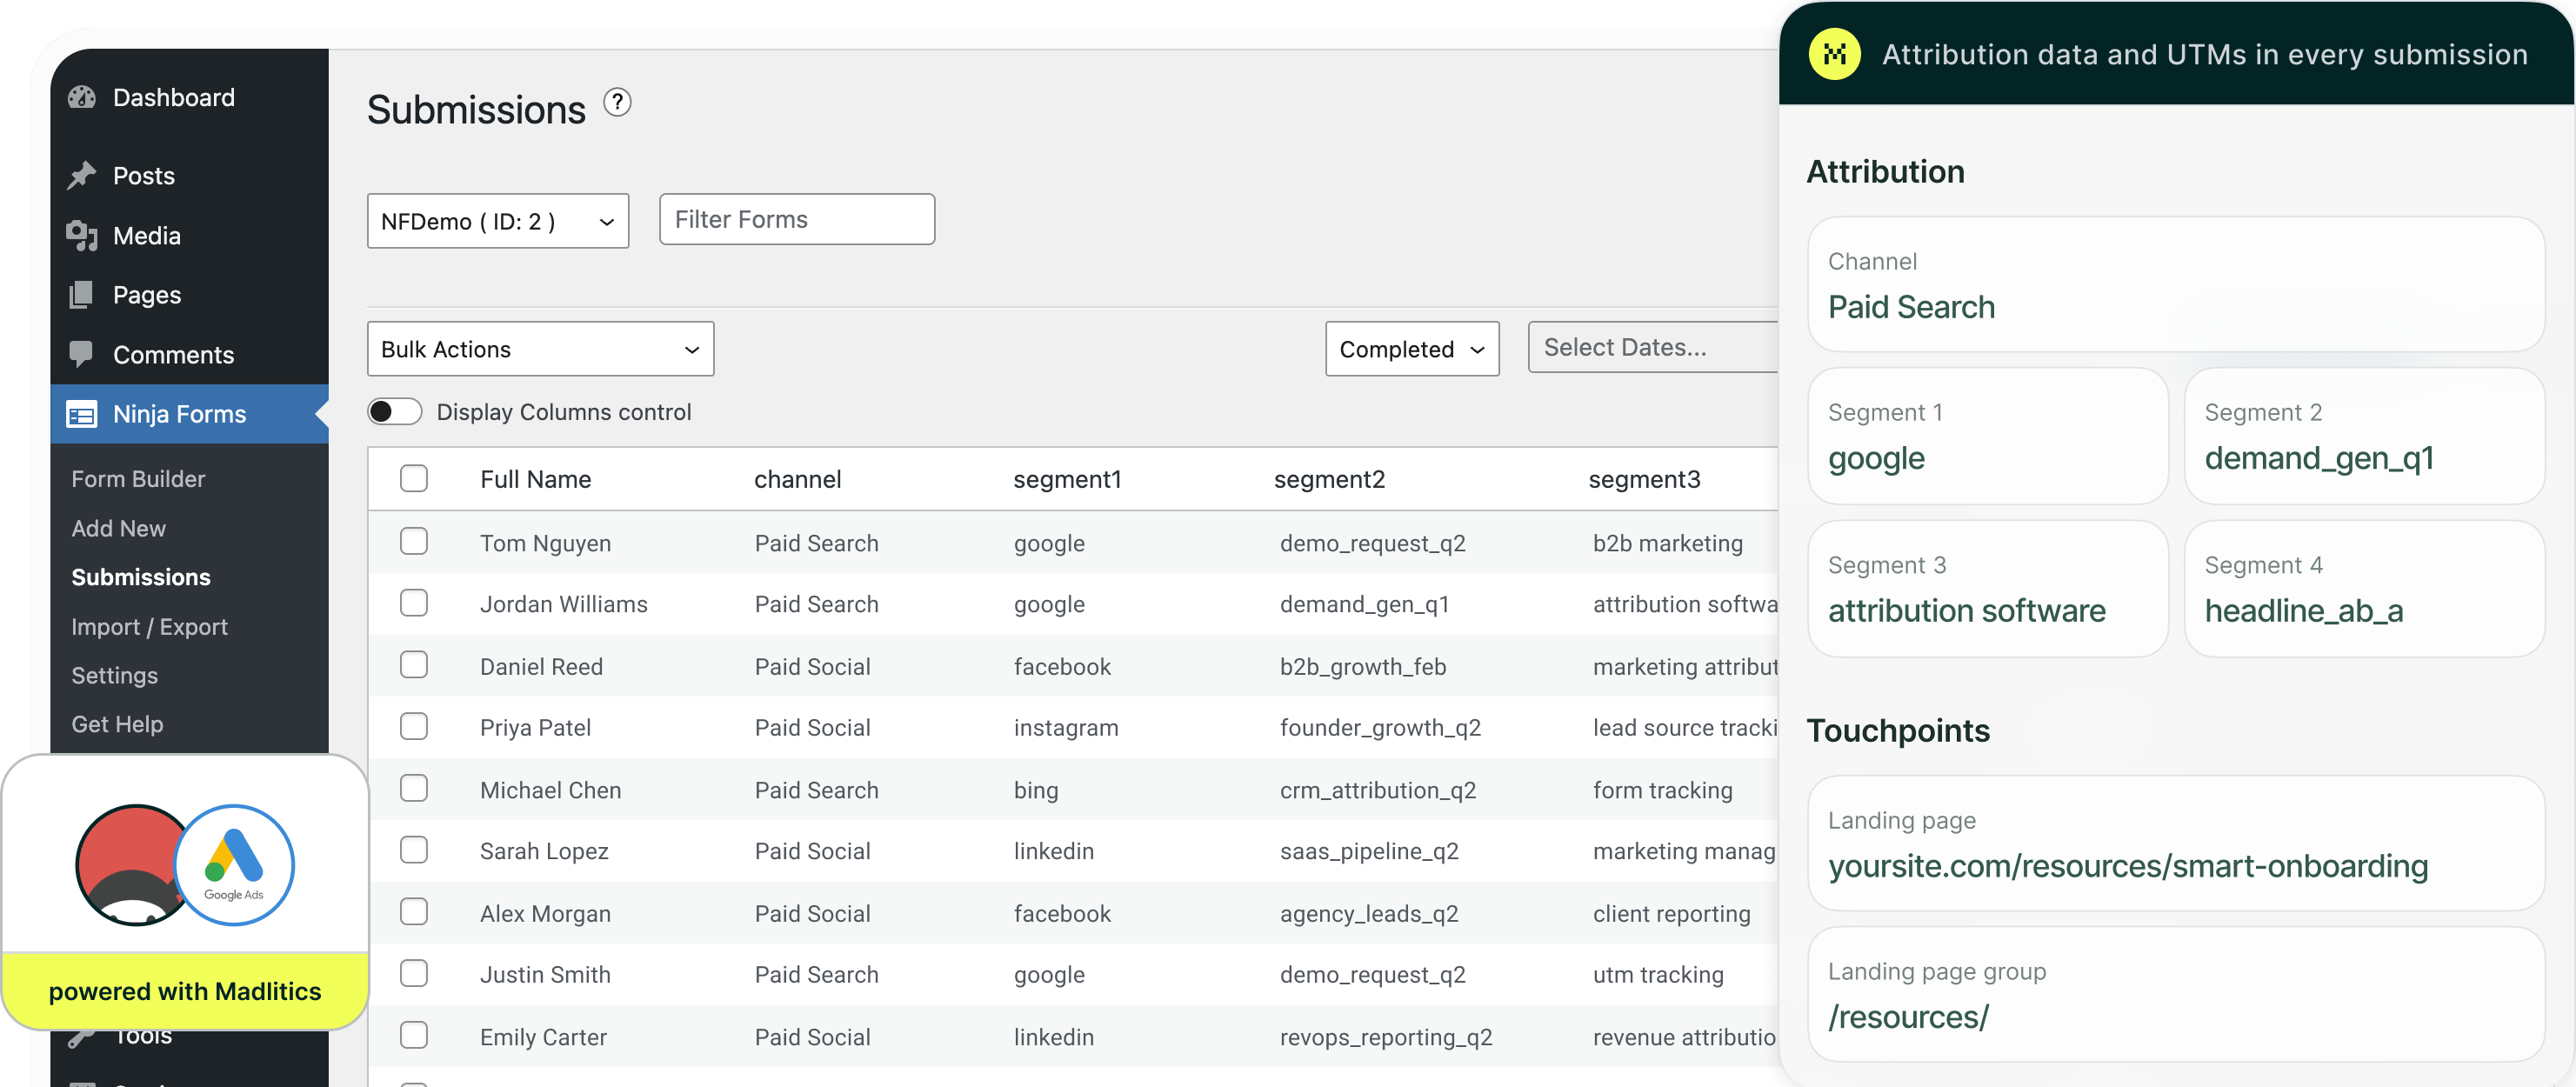
Task: Click the segment2 column header
Action: (x=1330, y=479)
